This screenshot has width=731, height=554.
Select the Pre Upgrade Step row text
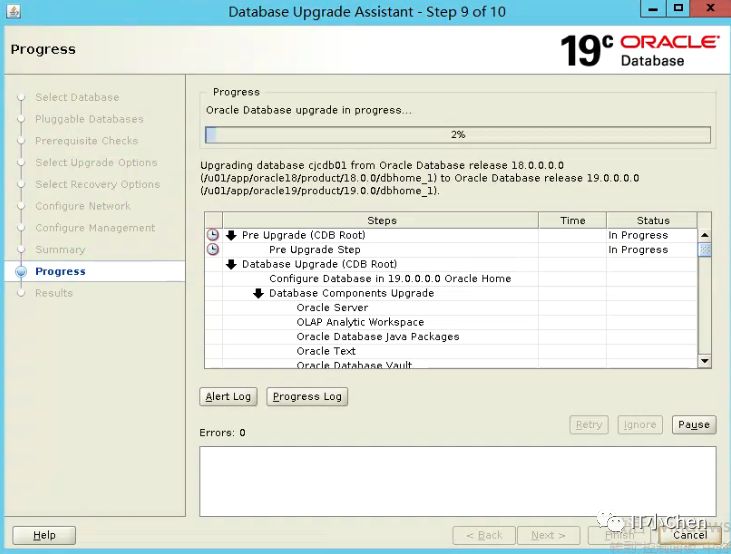(315, 250)
